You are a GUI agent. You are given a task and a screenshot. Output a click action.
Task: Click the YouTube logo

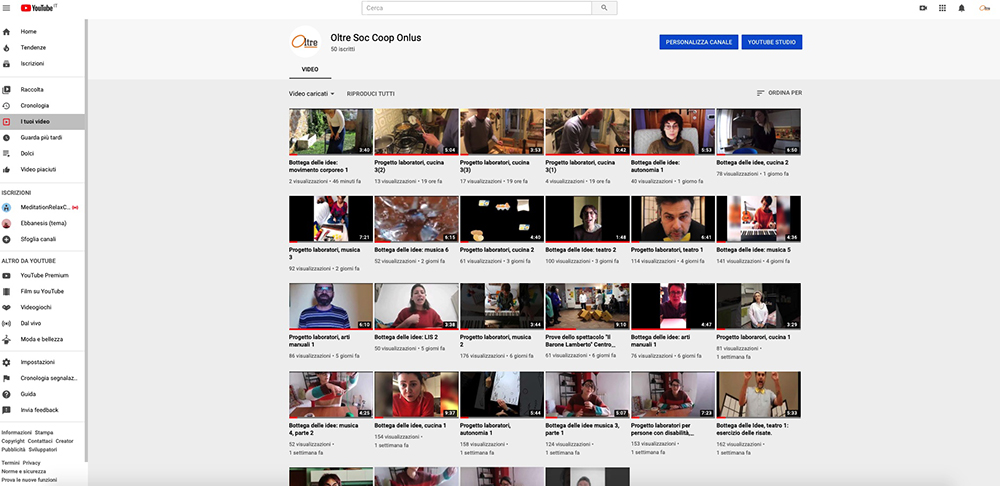(x=38, y=8)
